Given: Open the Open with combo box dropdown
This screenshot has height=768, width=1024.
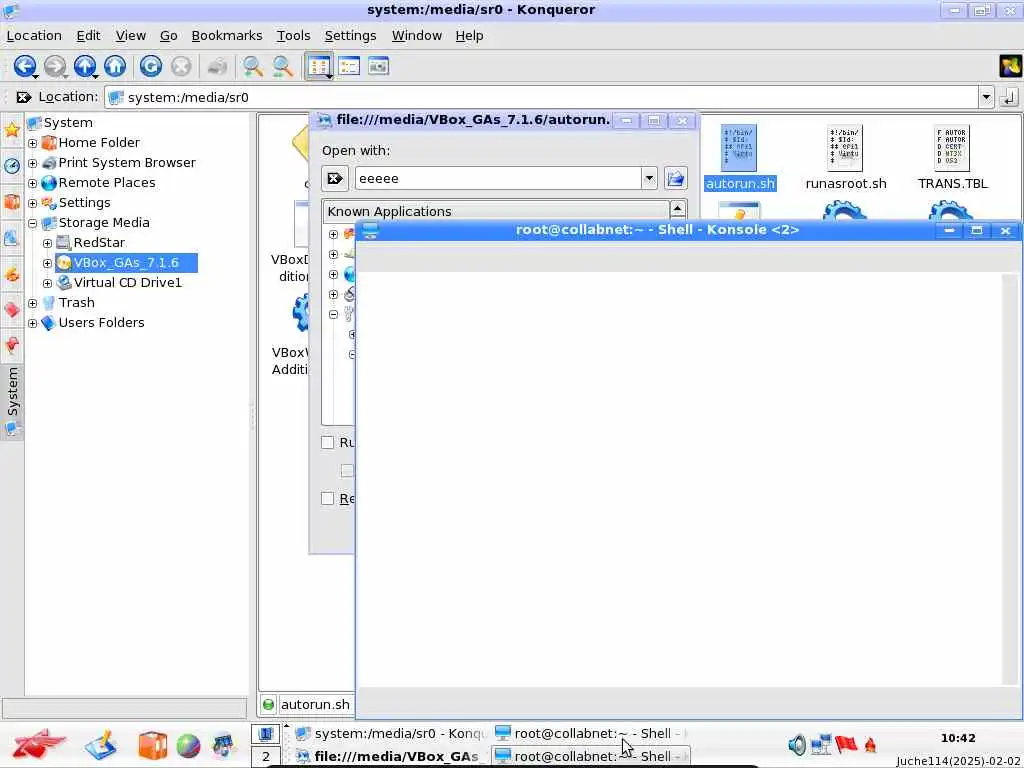Looking at the screenshot, I should [649, 178].
